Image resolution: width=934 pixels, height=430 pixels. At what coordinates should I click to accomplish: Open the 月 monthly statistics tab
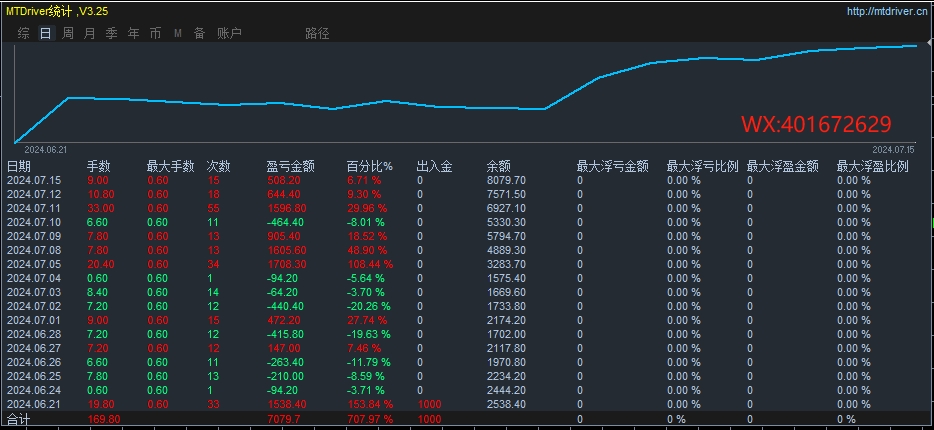pos(89,33)
